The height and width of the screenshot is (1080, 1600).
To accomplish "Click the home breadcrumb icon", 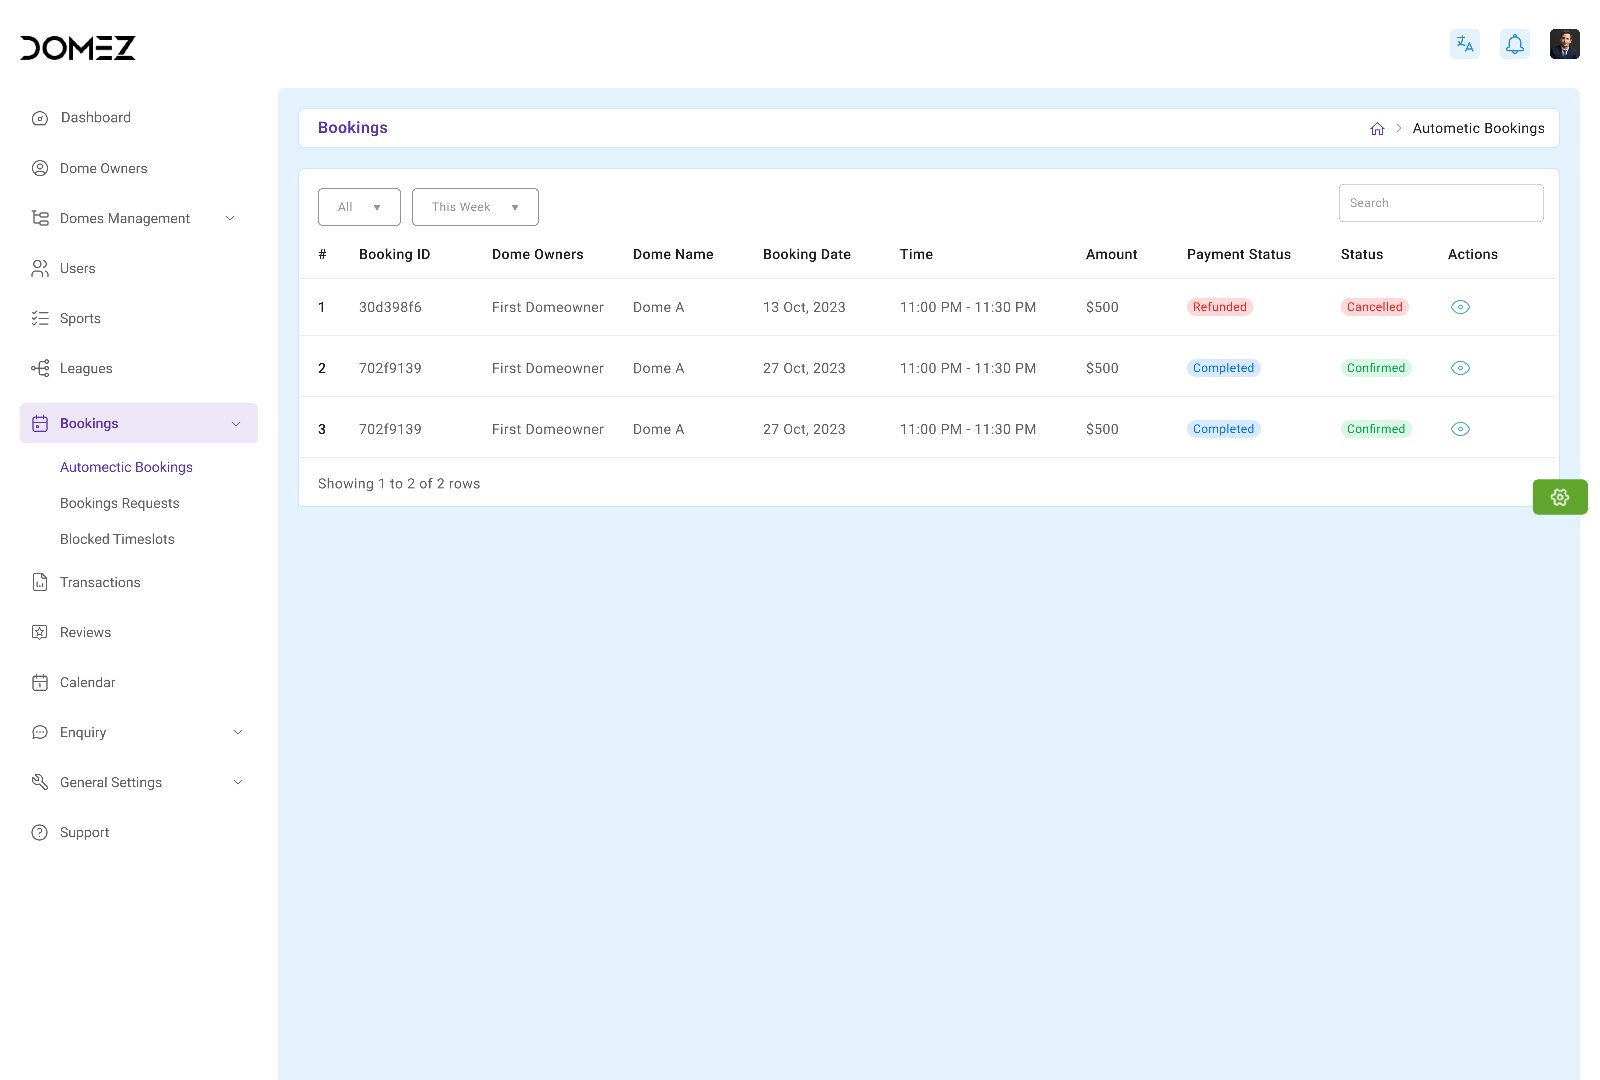I will click(1377, 129).
